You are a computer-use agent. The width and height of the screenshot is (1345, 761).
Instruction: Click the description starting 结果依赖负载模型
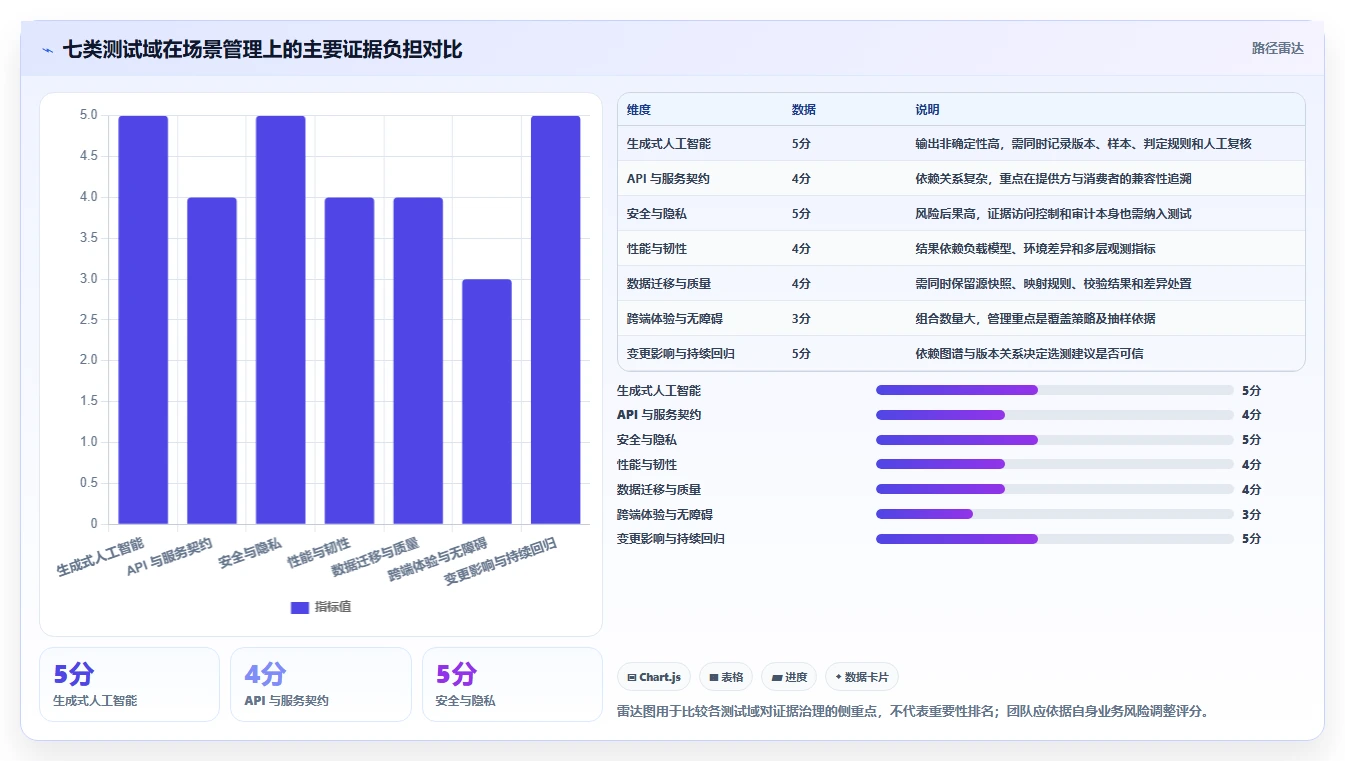[x=1035, y=249]
